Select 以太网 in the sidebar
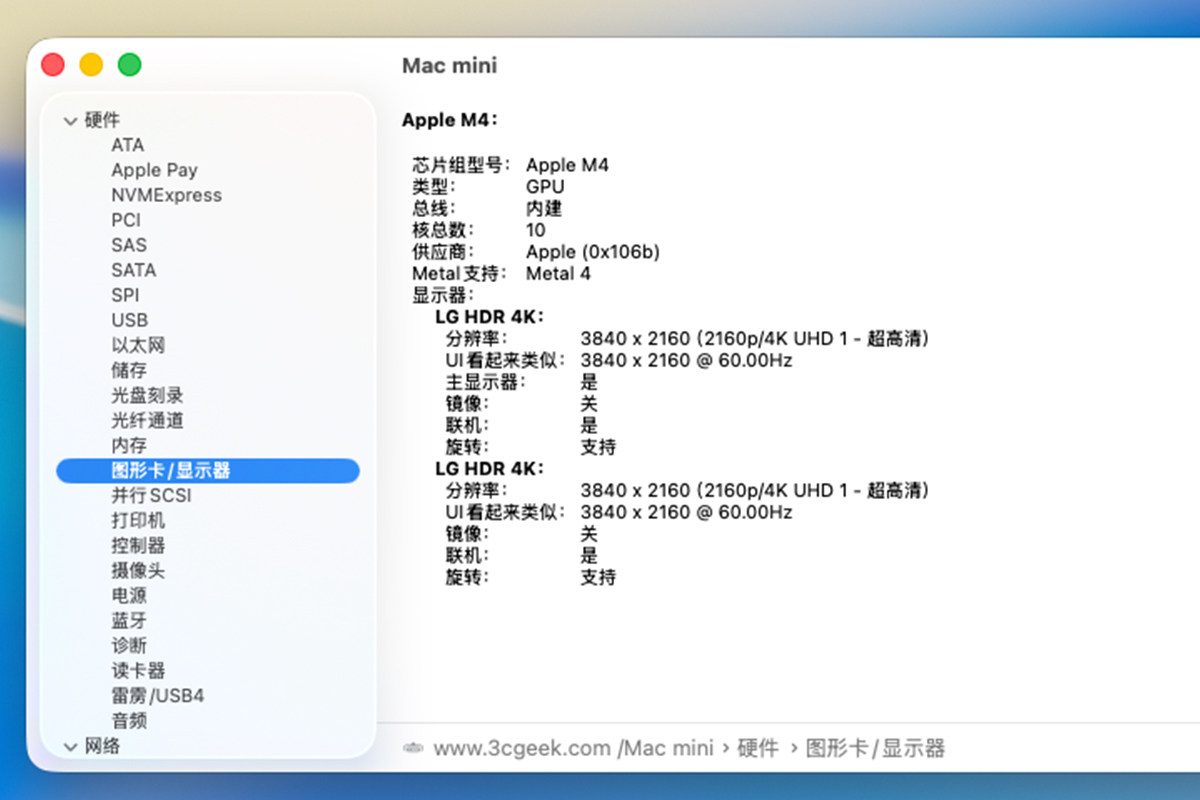This screenshot has width=1200, height=800. (x=138, y=345)
